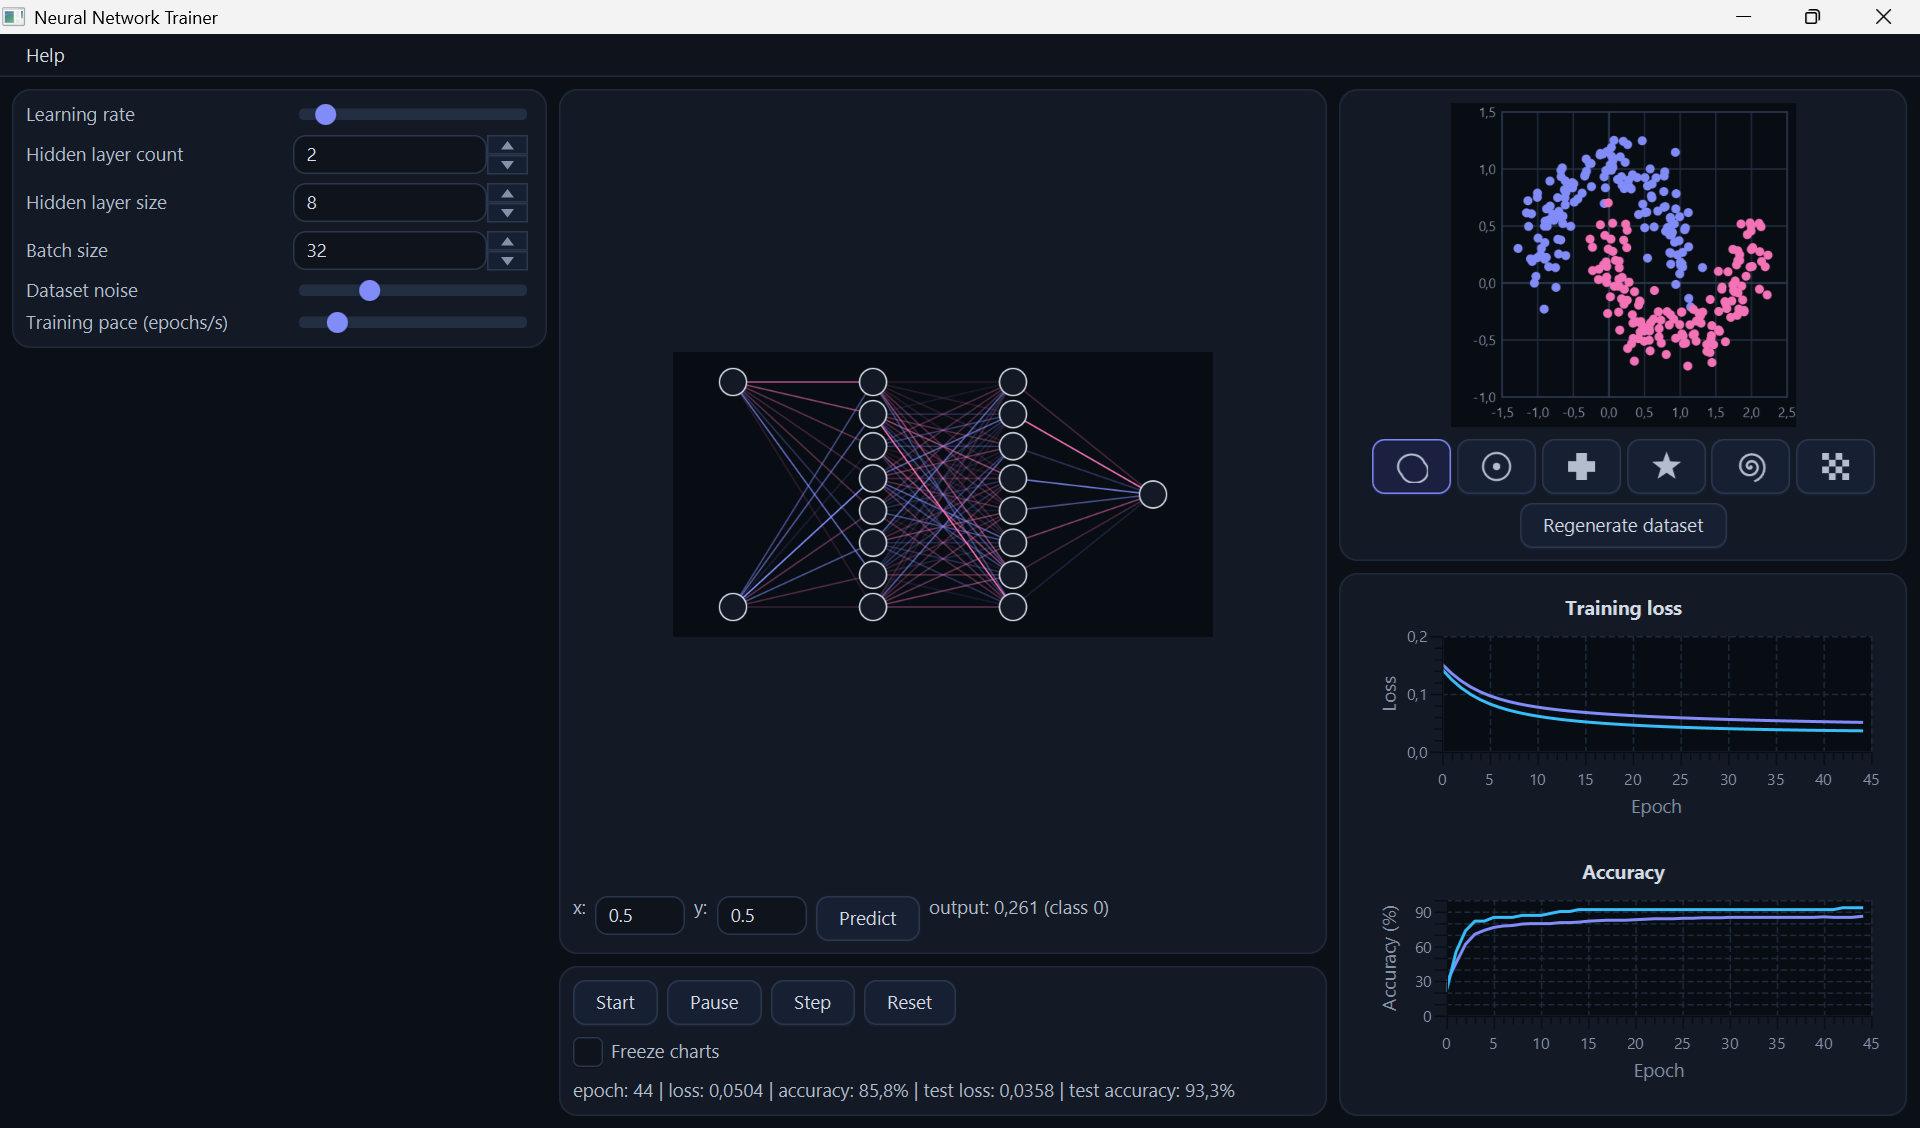Start the training

click(615, 1003)
